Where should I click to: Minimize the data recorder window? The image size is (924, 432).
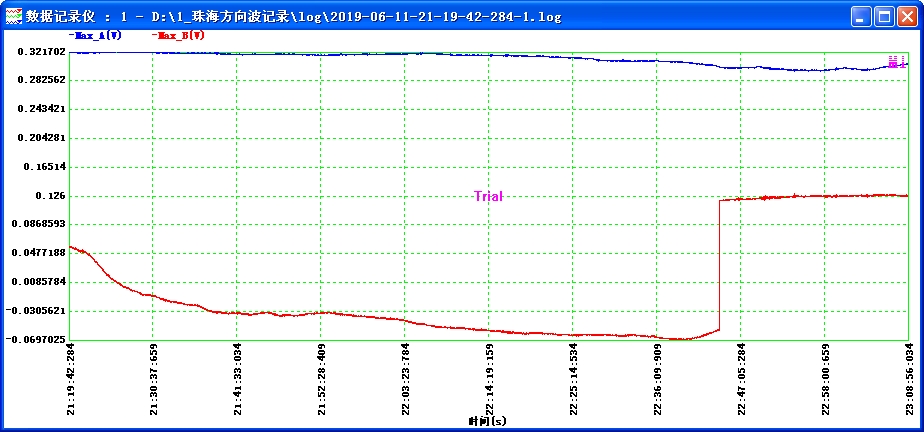[x=862, y=16]
